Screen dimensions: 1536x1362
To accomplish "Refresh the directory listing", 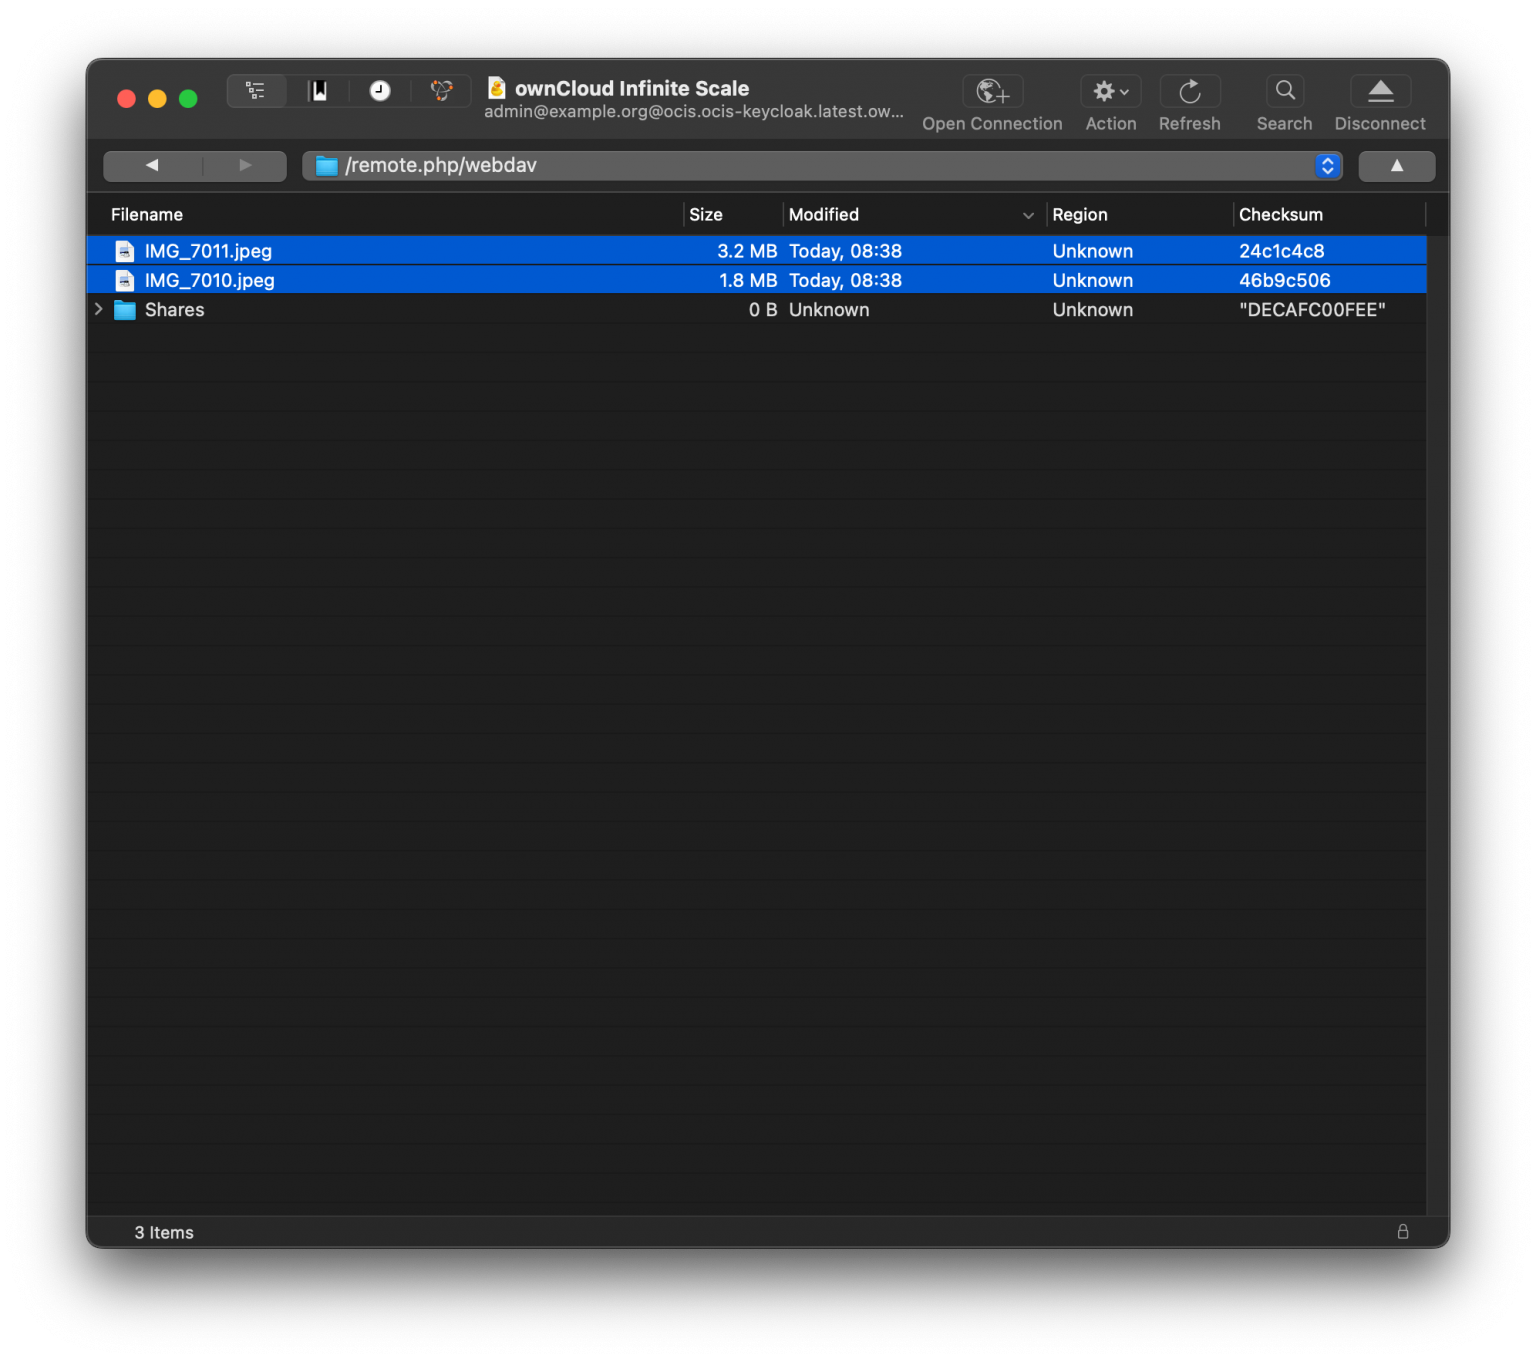I will pyautogui.click(x=1189, y=92).
